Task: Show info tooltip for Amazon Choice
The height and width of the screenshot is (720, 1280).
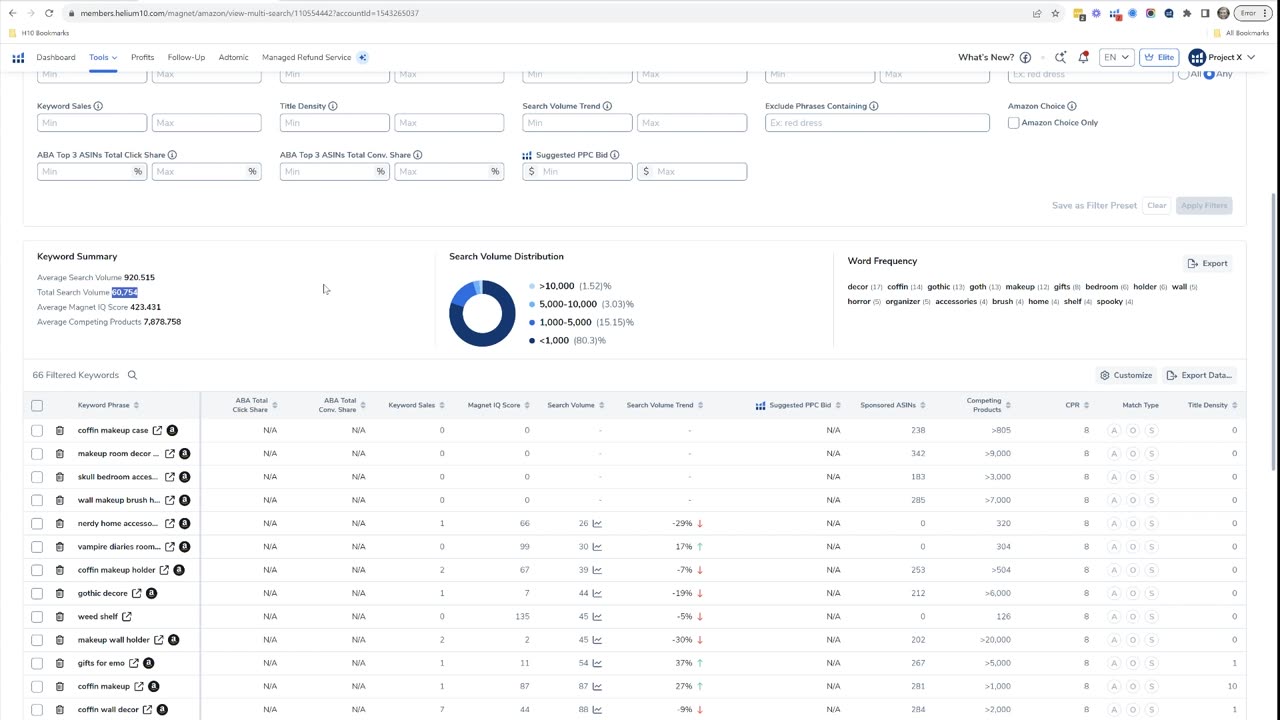Action: click(x=1072, y=106)
